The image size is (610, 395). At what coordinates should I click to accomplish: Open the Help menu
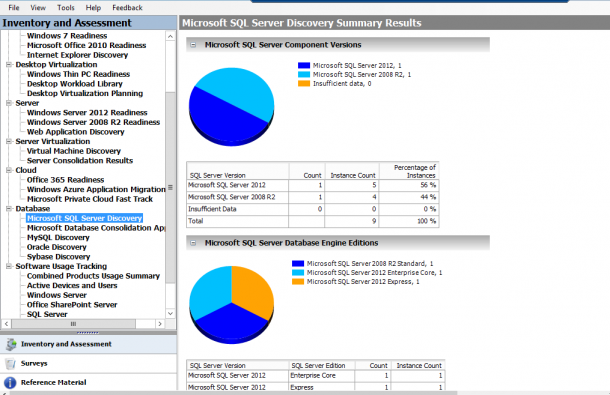(93, 7)
